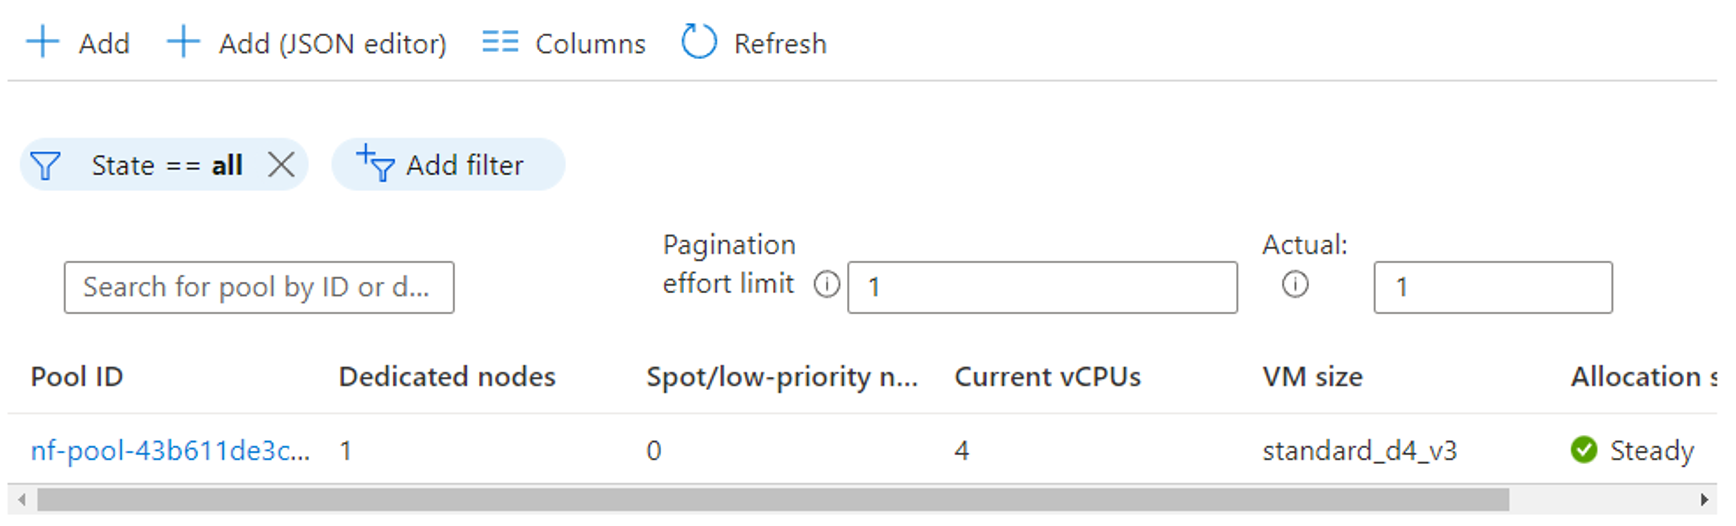Focus the pool search box
This screenshot has height=526, width=1736.
pyautogui.click(x=259, y=288)
